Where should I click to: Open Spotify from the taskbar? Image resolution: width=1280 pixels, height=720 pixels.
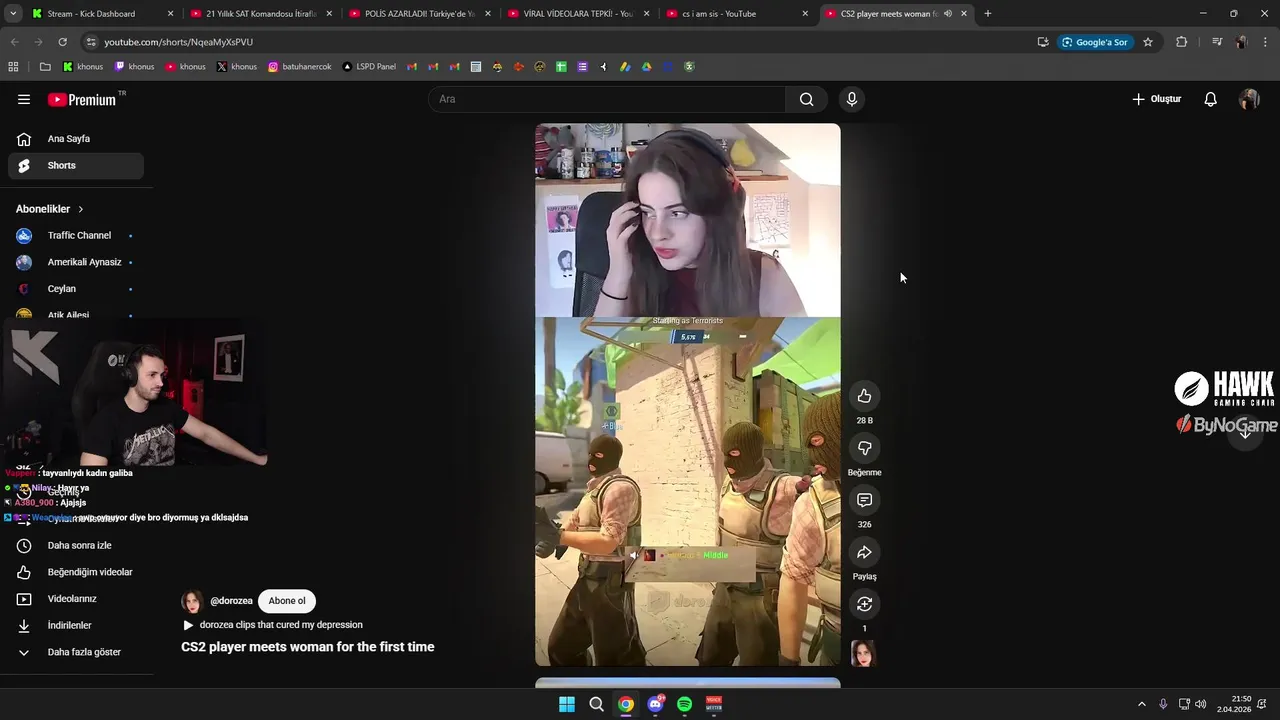[684, 704]
